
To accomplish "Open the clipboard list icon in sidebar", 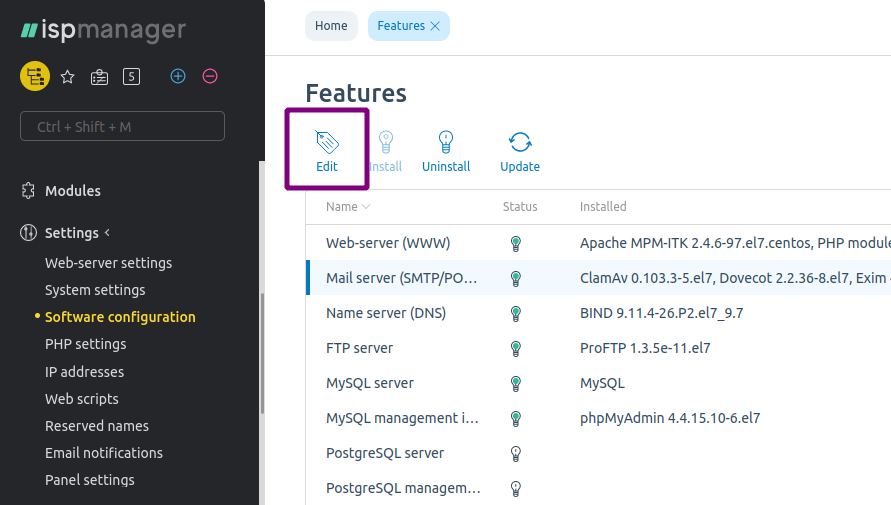I will [x=99, y=77].
